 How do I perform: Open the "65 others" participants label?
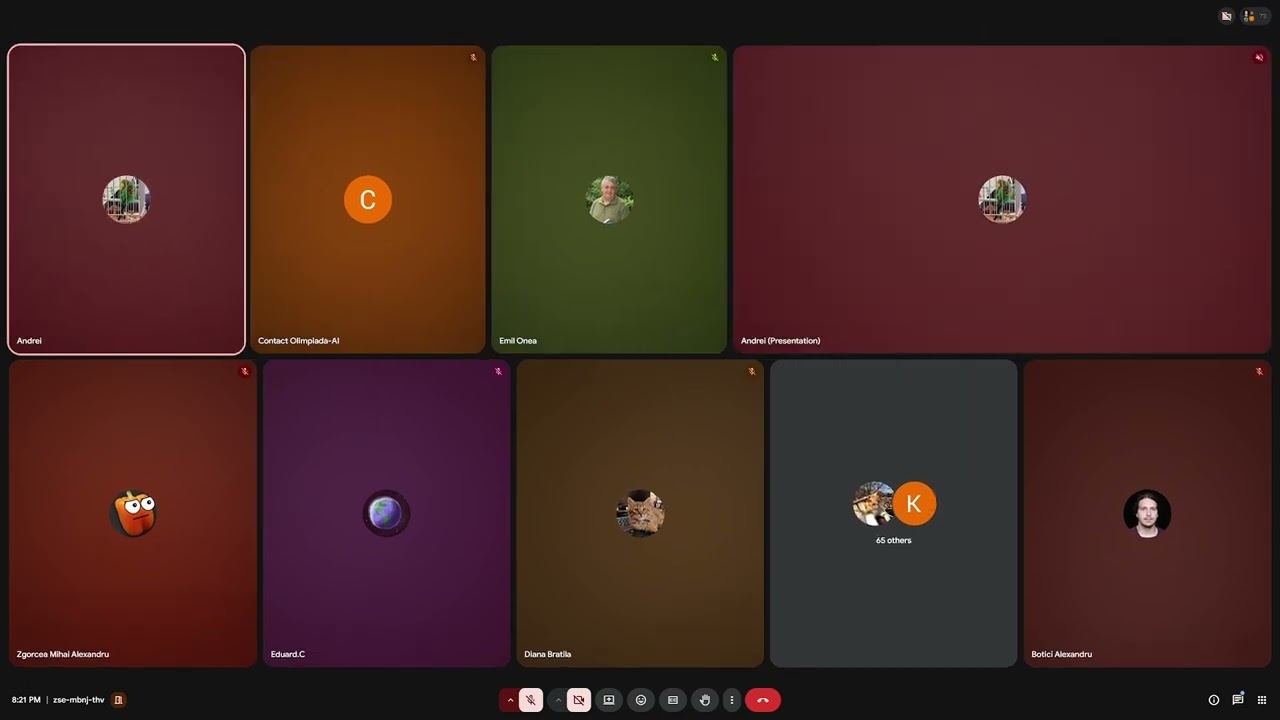pos(893,540)
